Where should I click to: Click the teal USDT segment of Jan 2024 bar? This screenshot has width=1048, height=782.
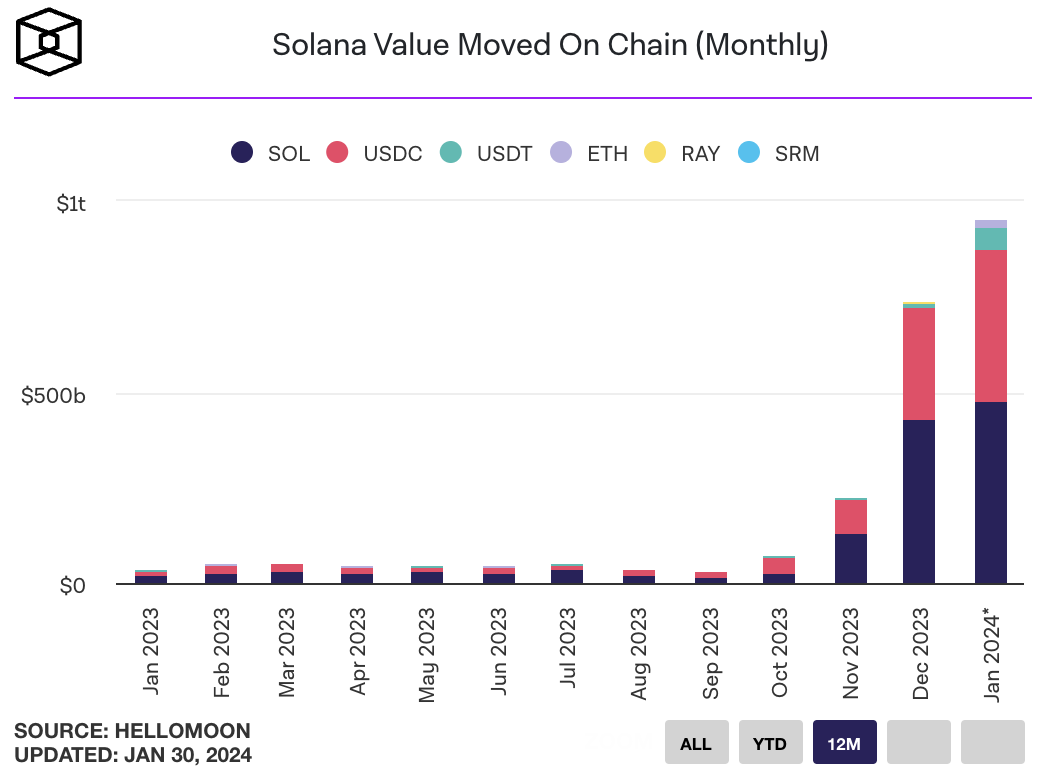(x=990, y=238)
